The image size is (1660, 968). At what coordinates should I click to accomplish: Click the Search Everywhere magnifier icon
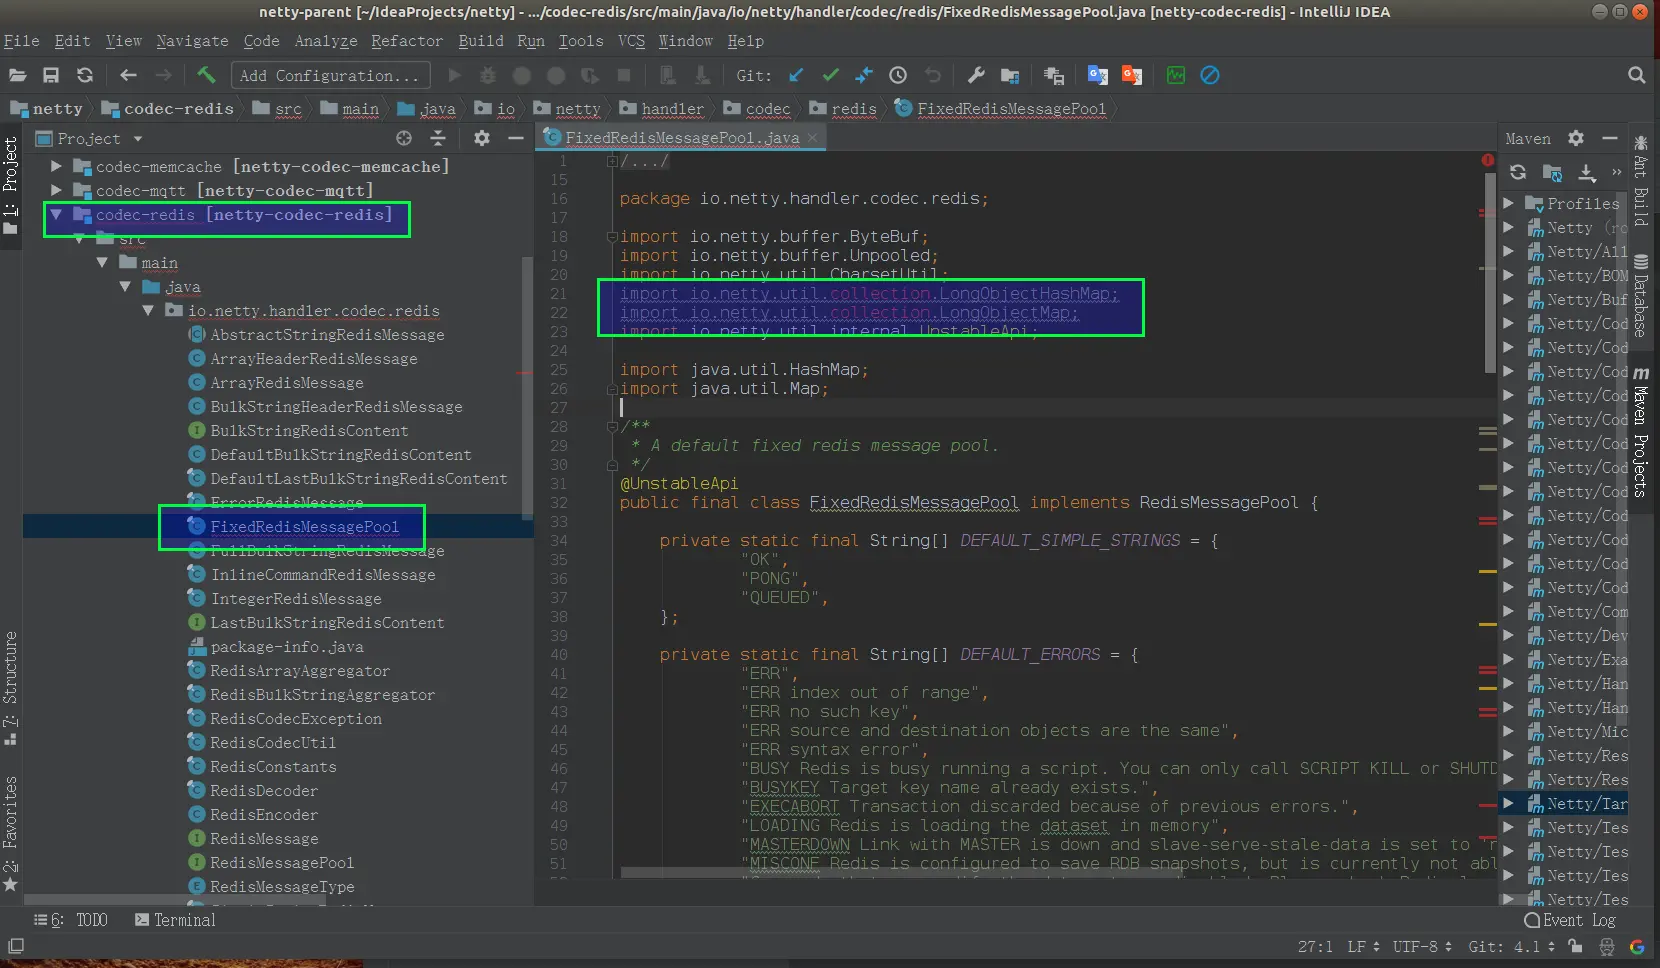coord(1636,75)
